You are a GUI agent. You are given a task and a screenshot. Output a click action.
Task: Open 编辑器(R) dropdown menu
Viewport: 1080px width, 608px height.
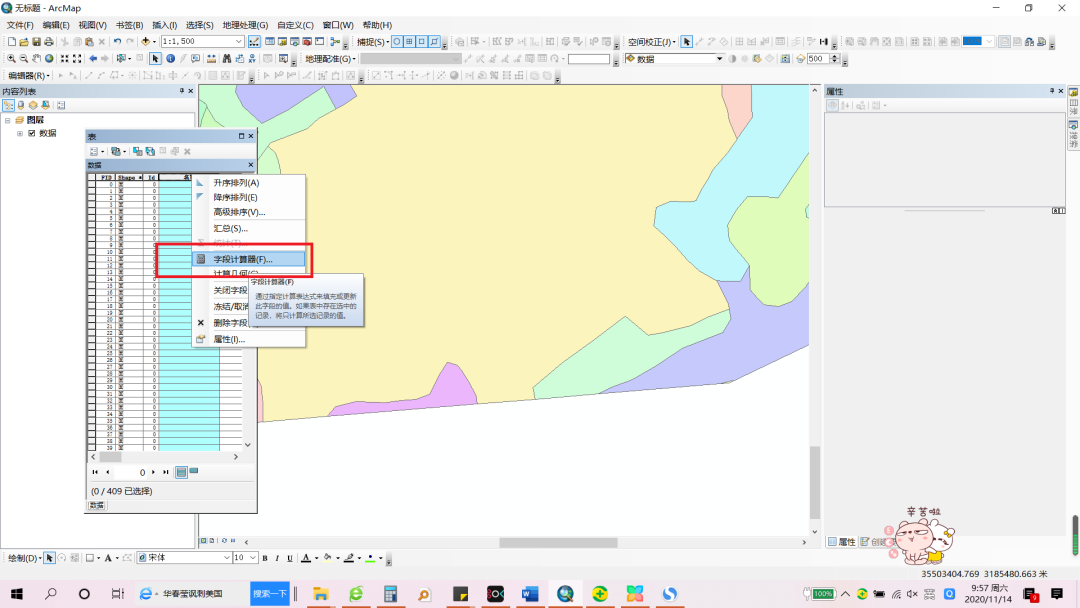pos(29,76)
